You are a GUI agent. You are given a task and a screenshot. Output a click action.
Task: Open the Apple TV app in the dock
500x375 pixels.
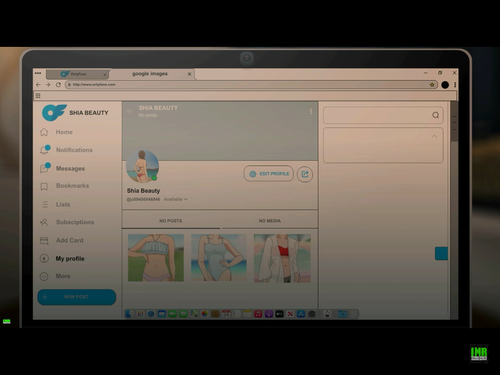tap(279, 314)
